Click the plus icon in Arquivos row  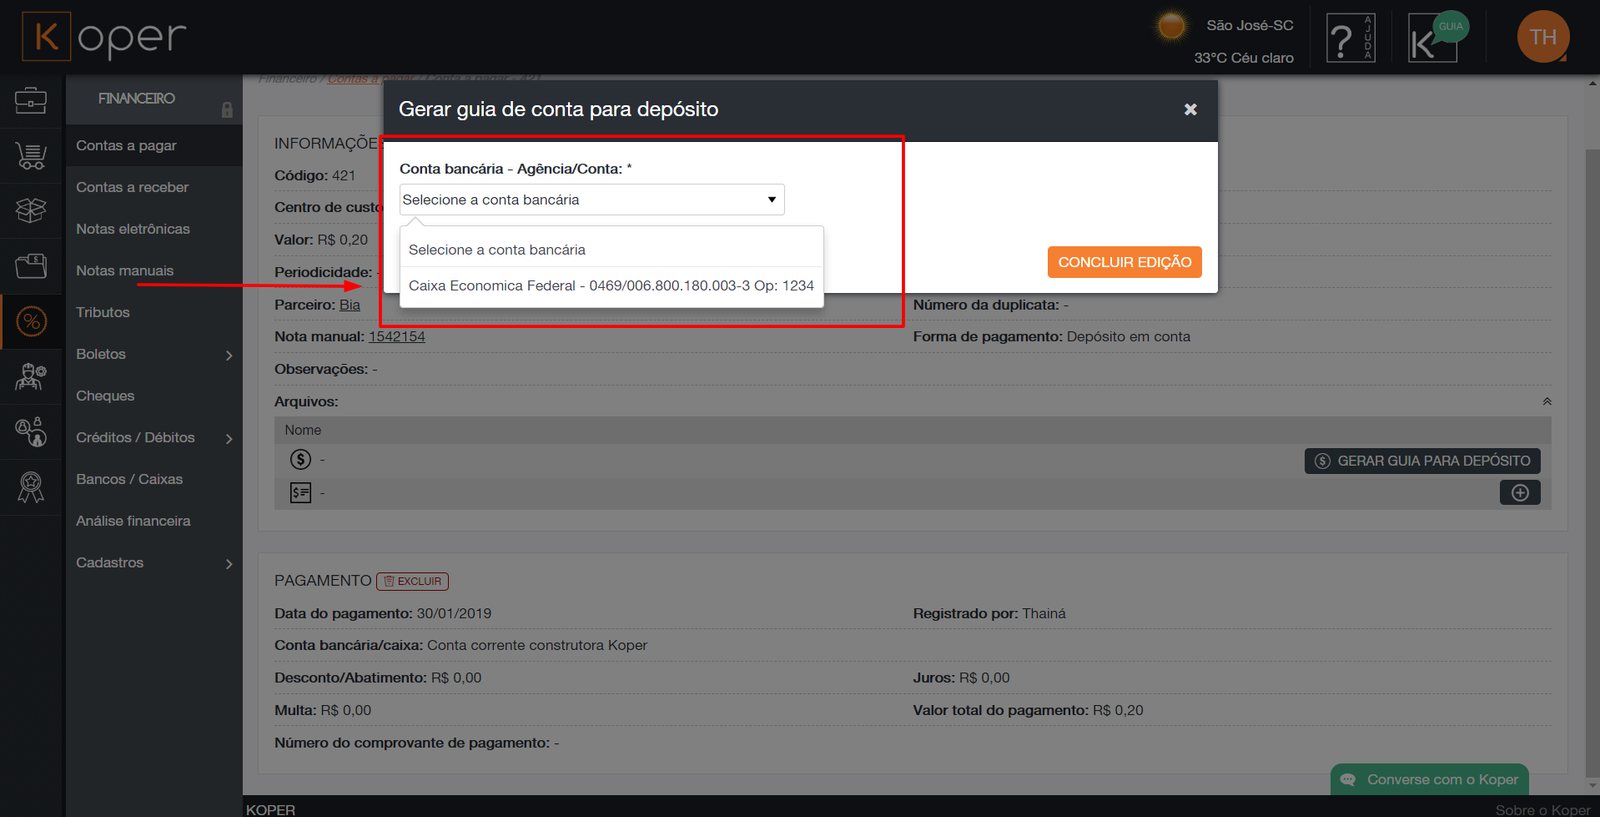(1519, 493)
